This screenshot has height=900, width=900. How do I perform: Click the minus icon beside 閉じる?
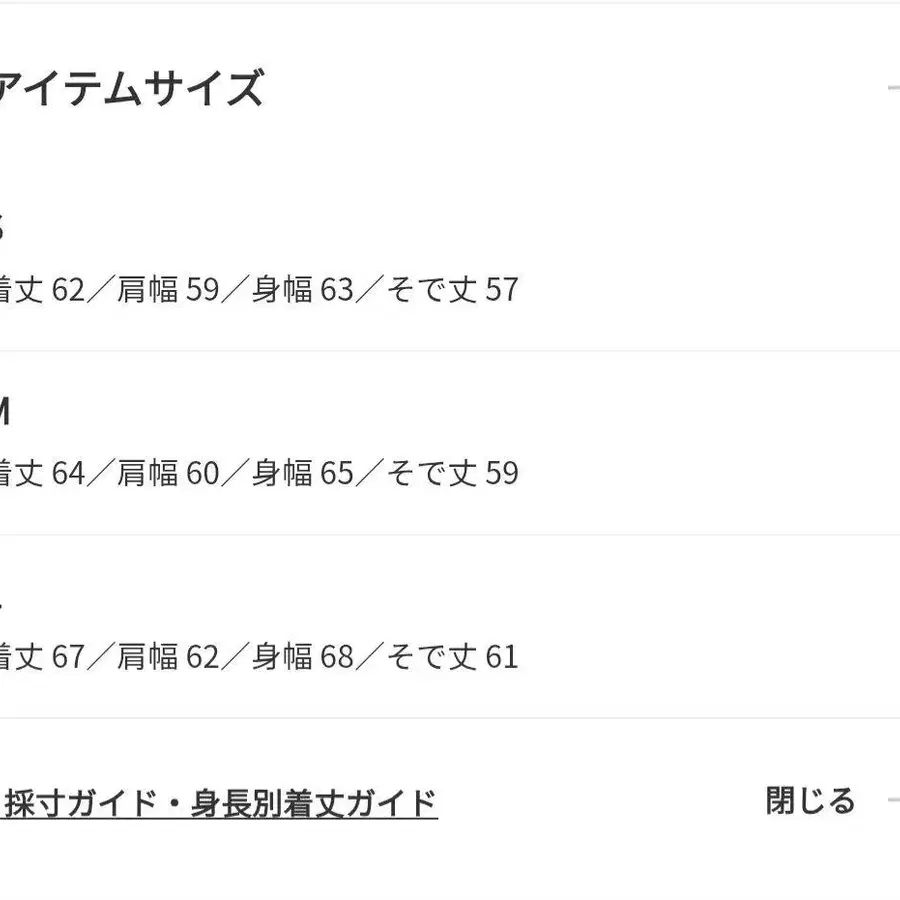tap(893, 801)
